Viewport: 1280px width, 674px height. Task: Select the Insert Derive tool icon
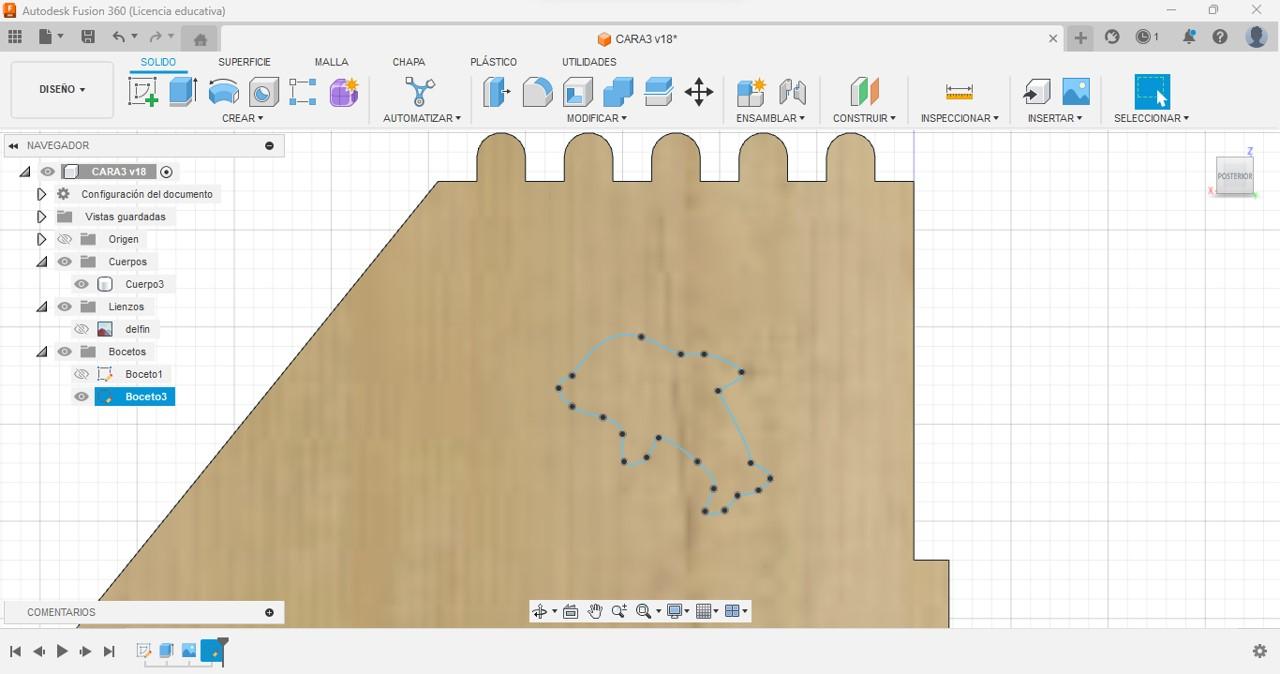[x=1037, y=92]
